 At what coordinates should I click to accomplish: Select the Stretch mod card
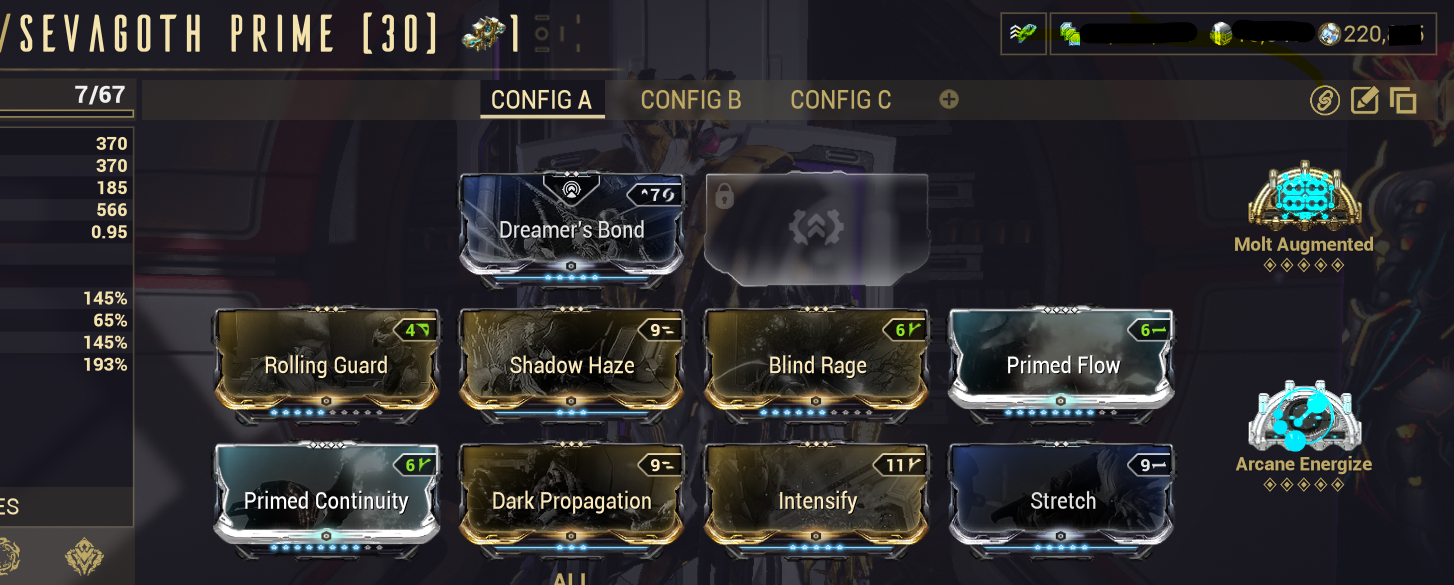coord(1062,499)
